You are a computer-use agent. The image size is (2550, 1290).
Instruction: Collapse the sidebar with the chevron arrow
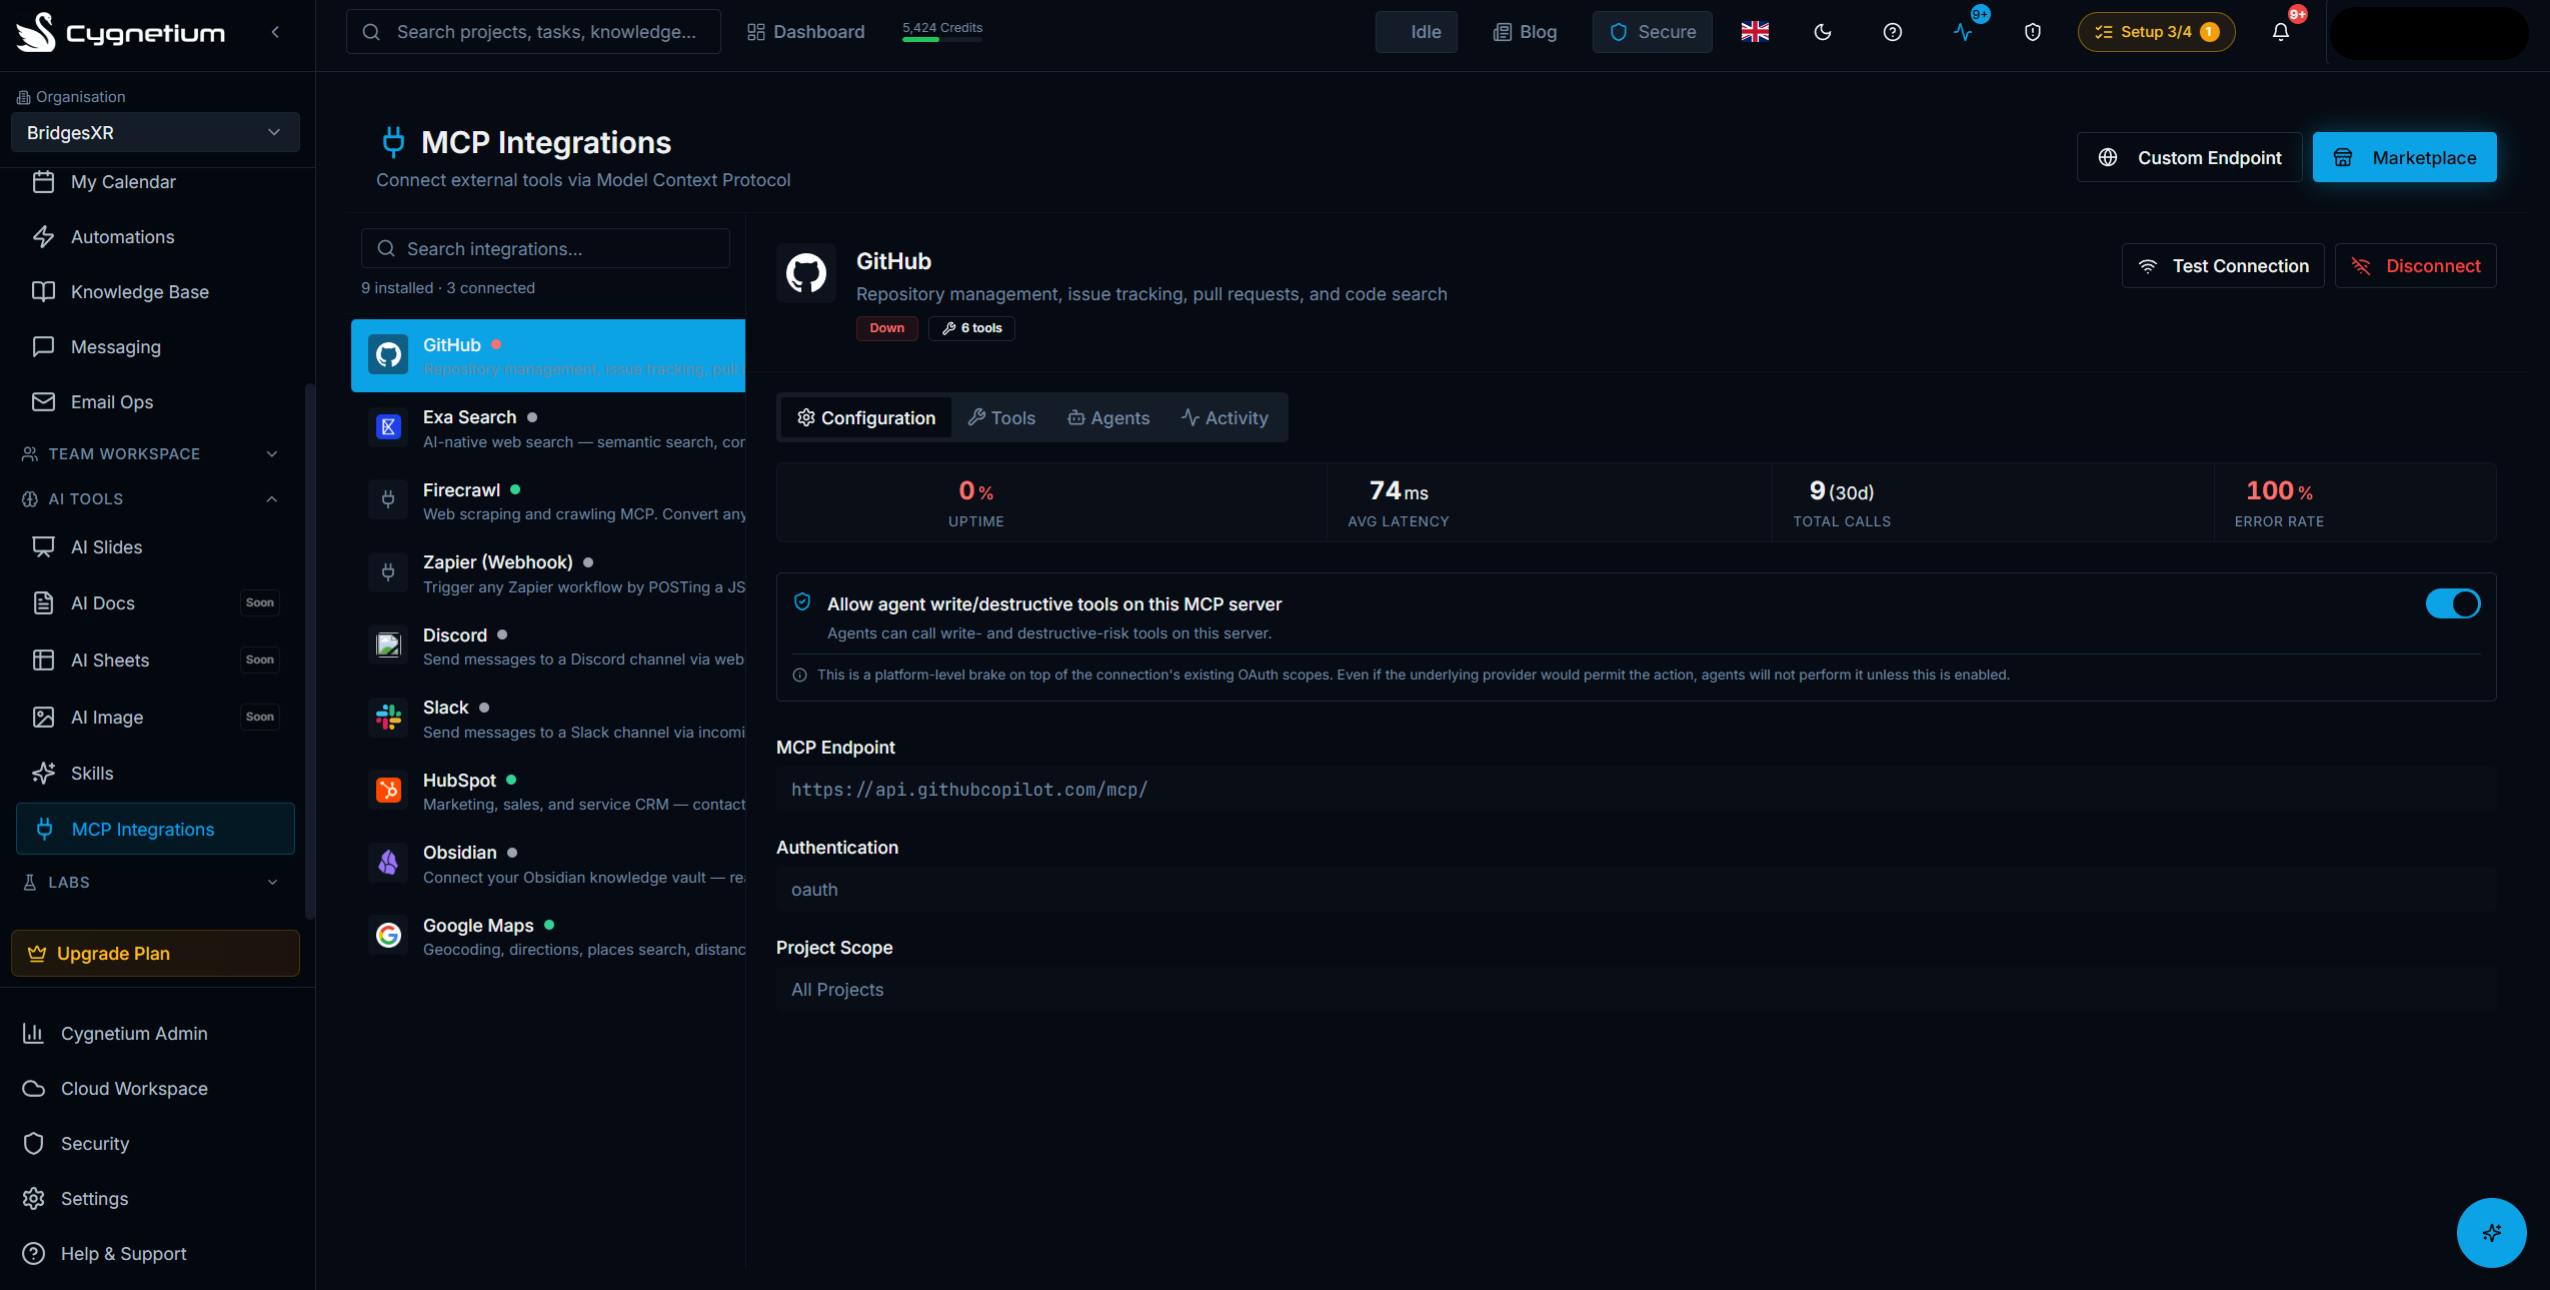pos(275,32)
